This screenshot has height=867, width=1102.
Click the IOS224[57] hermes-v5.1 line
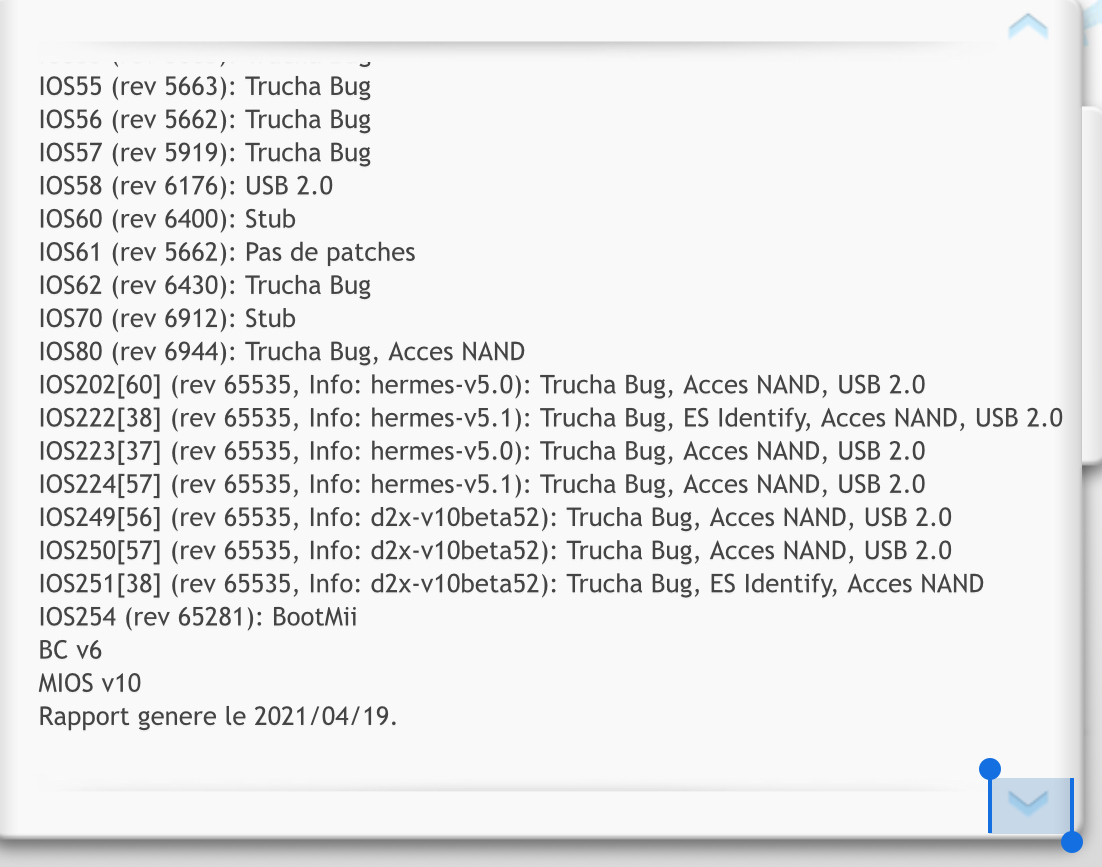[481, 485]
